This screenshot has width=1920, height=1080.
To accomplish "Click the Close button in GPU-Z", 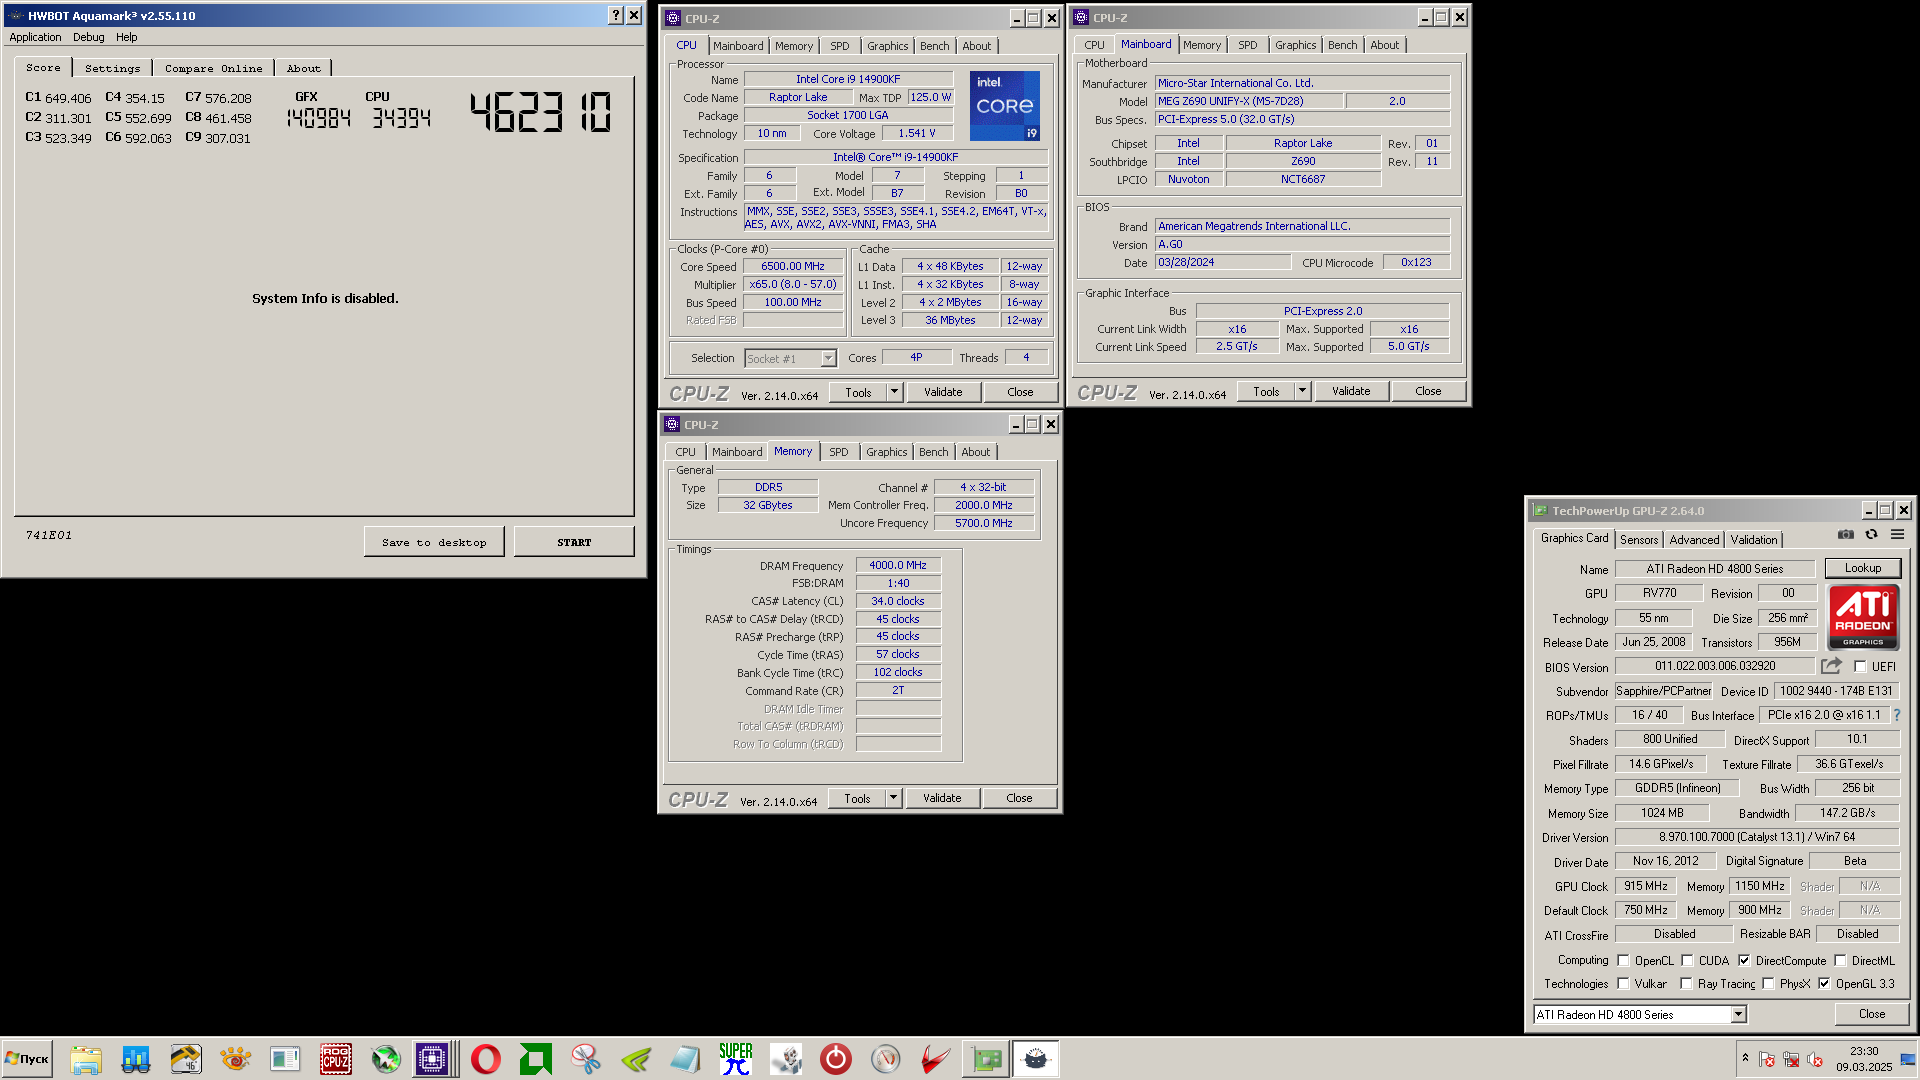I will 1871,1014.
